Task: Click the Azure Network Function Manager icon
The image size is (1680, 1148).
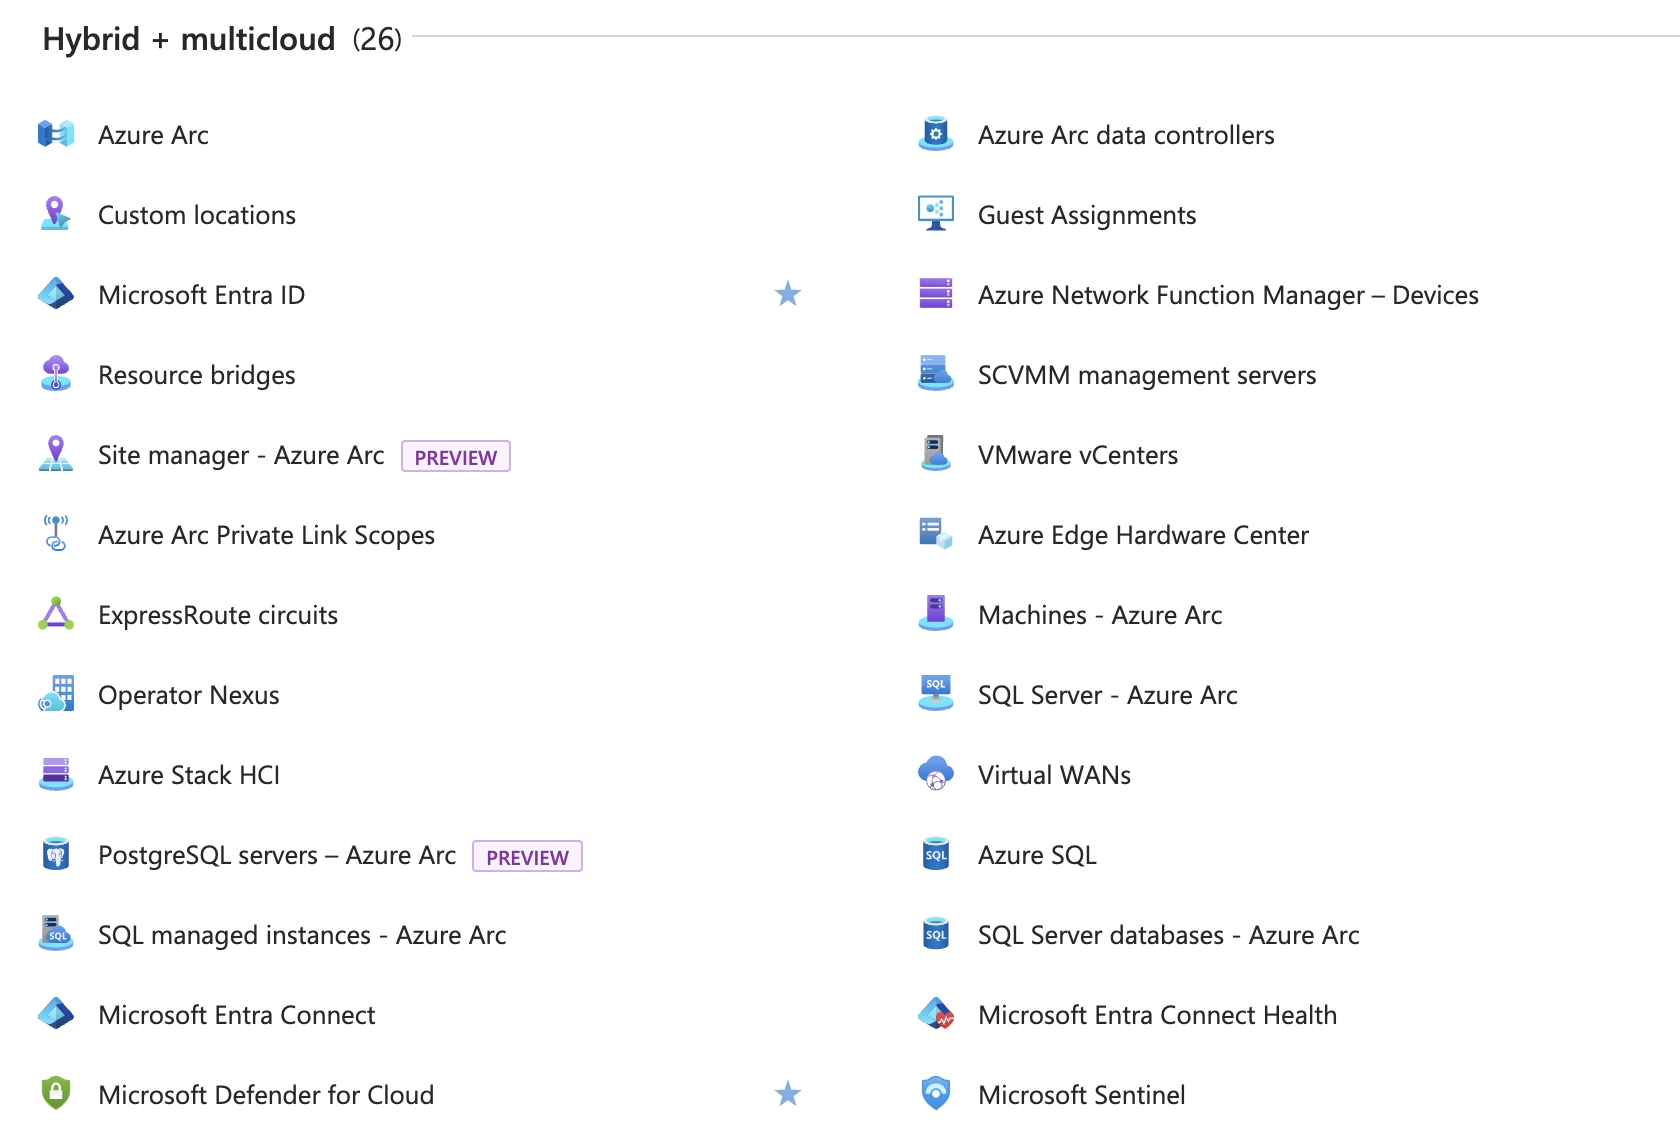Action: [936, 294]
